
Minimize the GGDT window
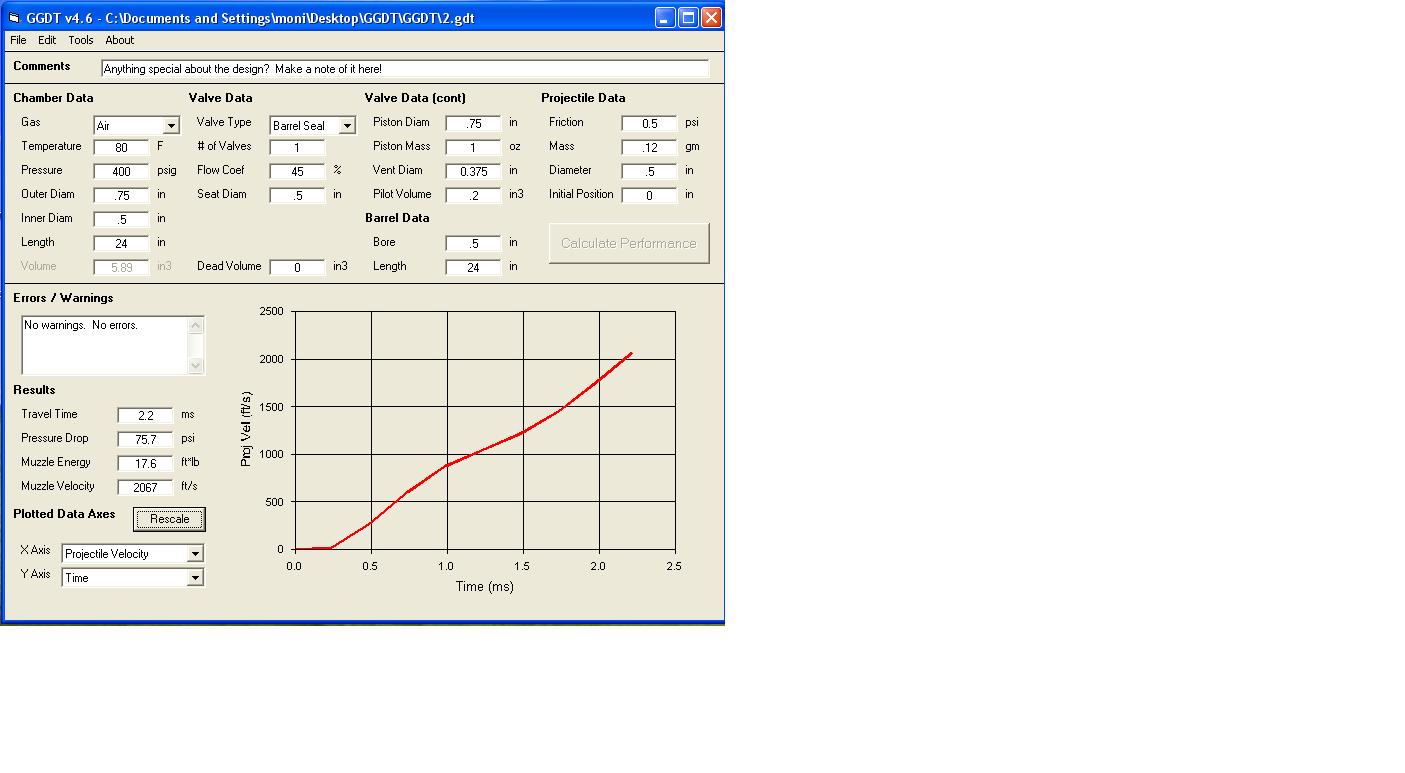pos(665,18)
